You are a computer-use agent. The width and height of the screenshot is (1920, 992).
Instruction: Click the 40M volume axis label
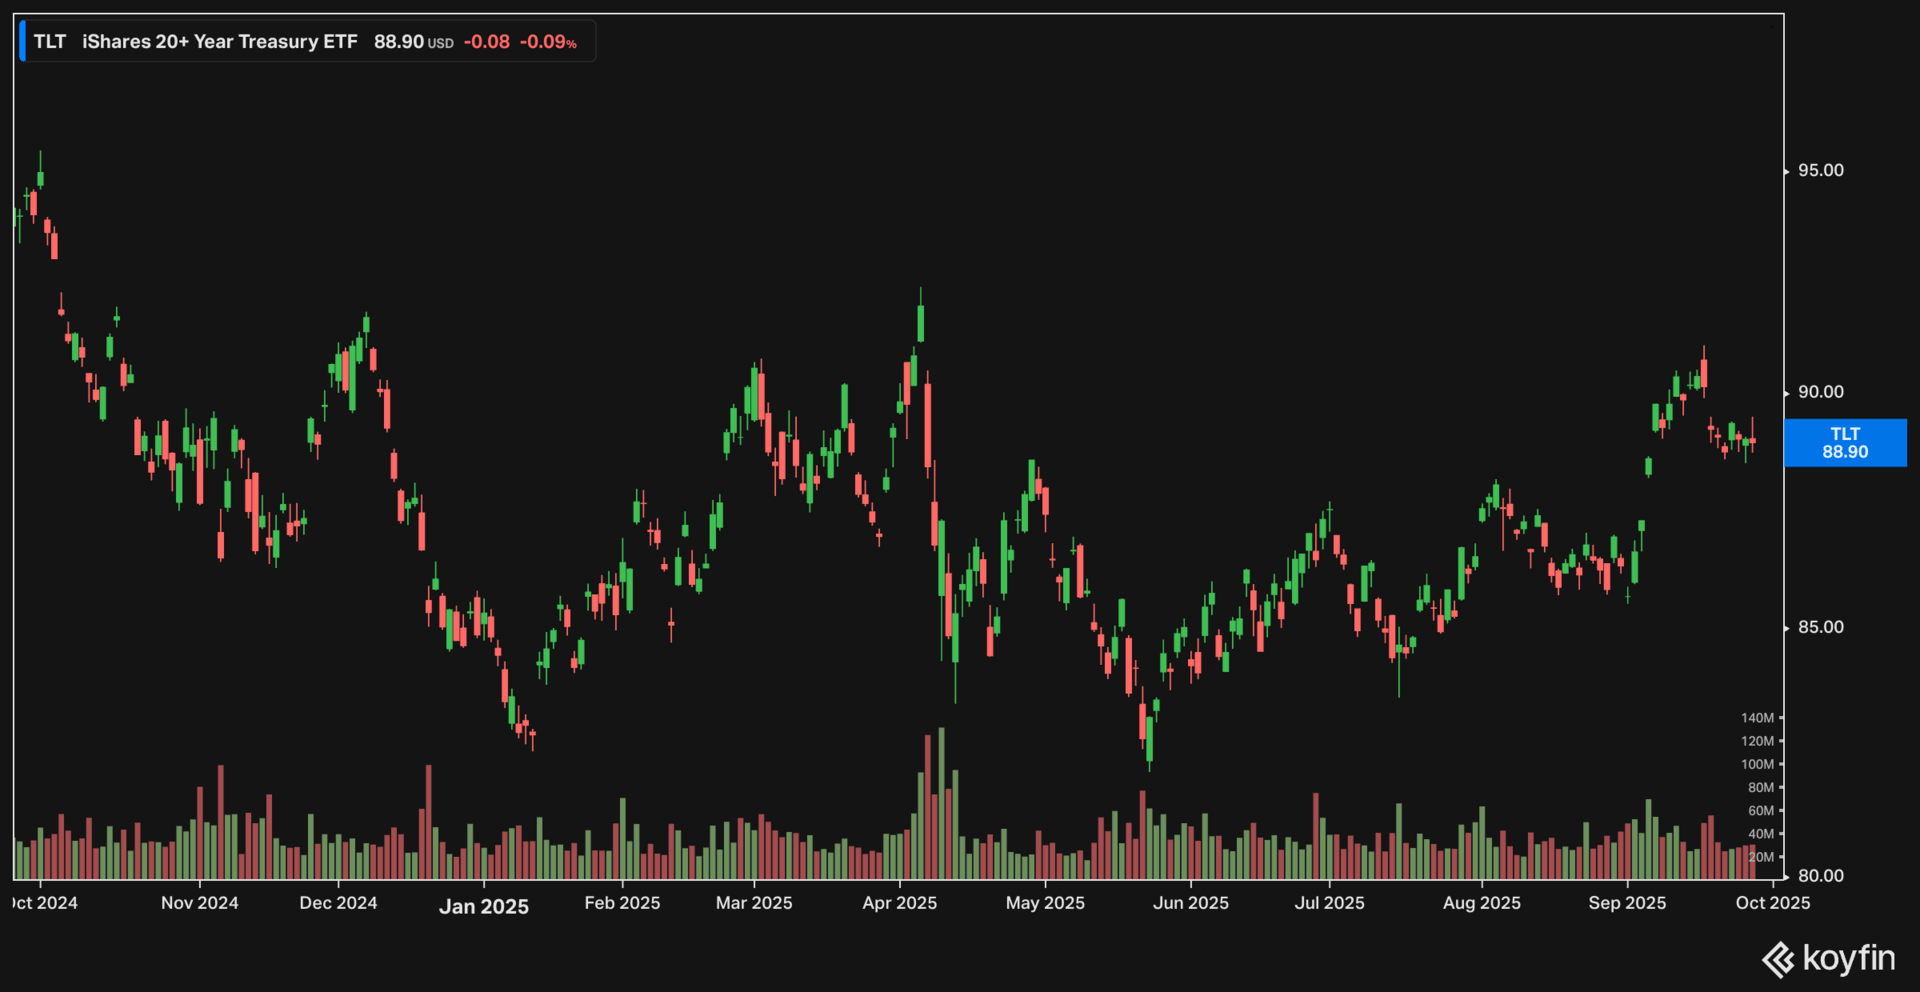tap(1761, 834)
